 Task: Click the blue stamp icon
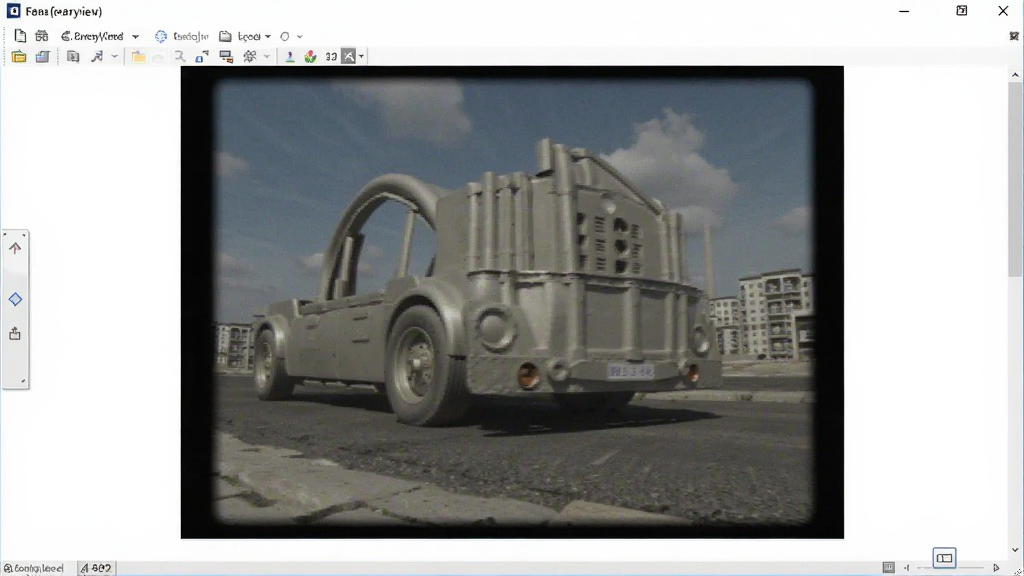point(289,57)
